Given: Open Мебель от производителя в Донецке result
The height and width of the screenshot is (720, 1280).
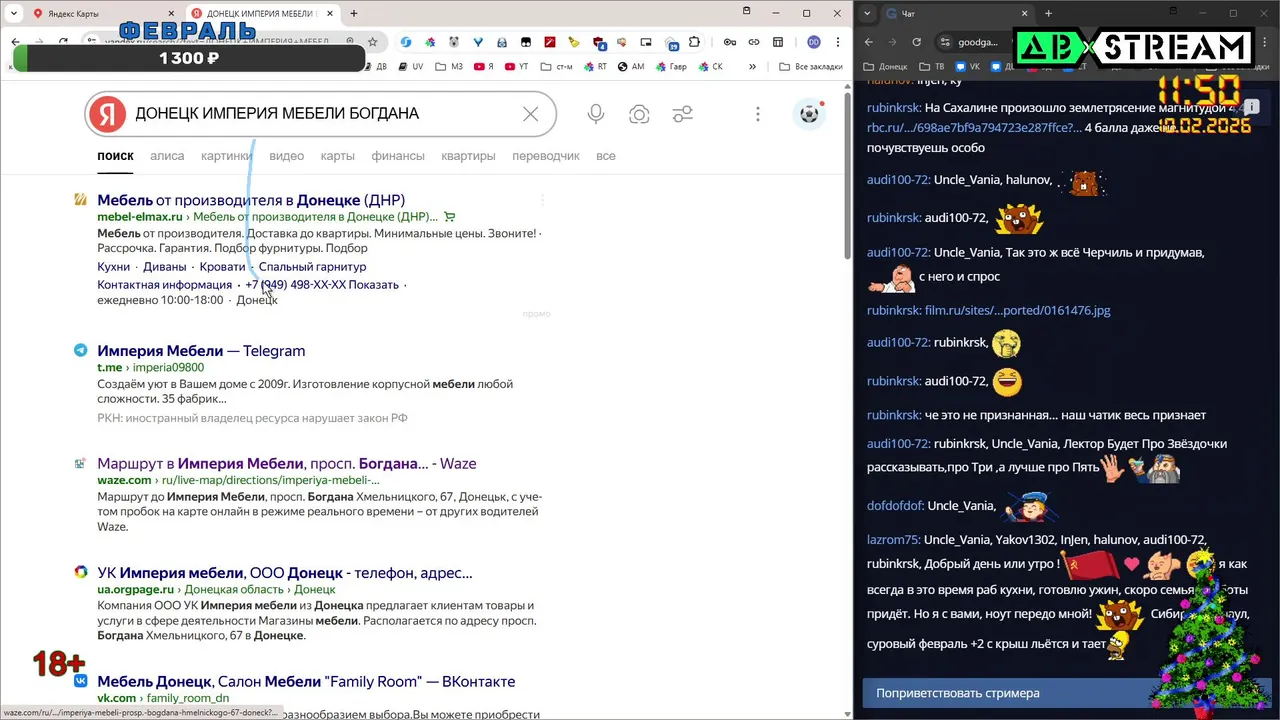Looking at the screenshot, I should click(251, 200).
